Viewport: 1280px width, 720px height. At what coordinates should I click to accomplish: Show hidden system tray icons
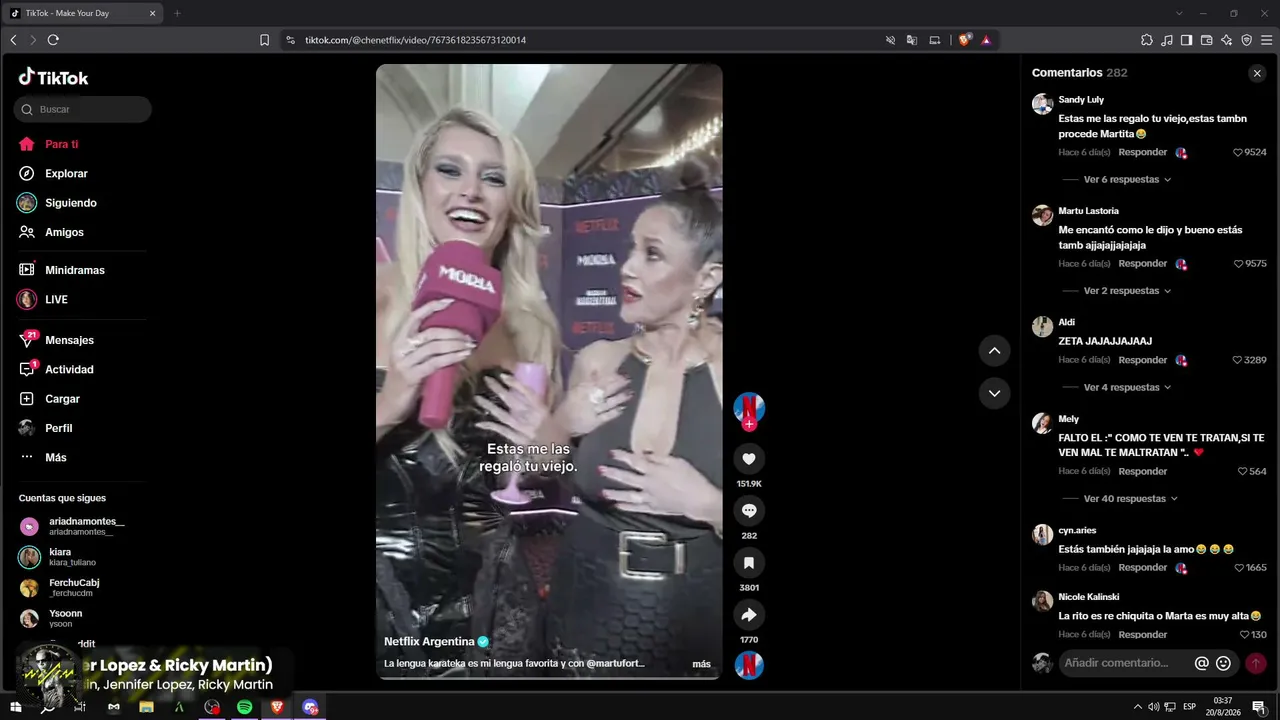click(x=1137, y=707)
